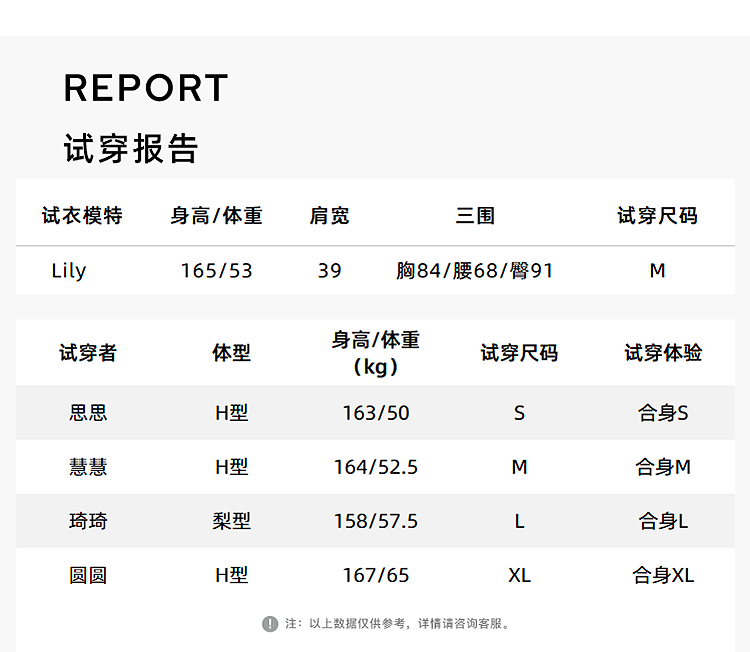Select the 158/57.5 height/weight cell
750x652 pixels.
point(376,521)
